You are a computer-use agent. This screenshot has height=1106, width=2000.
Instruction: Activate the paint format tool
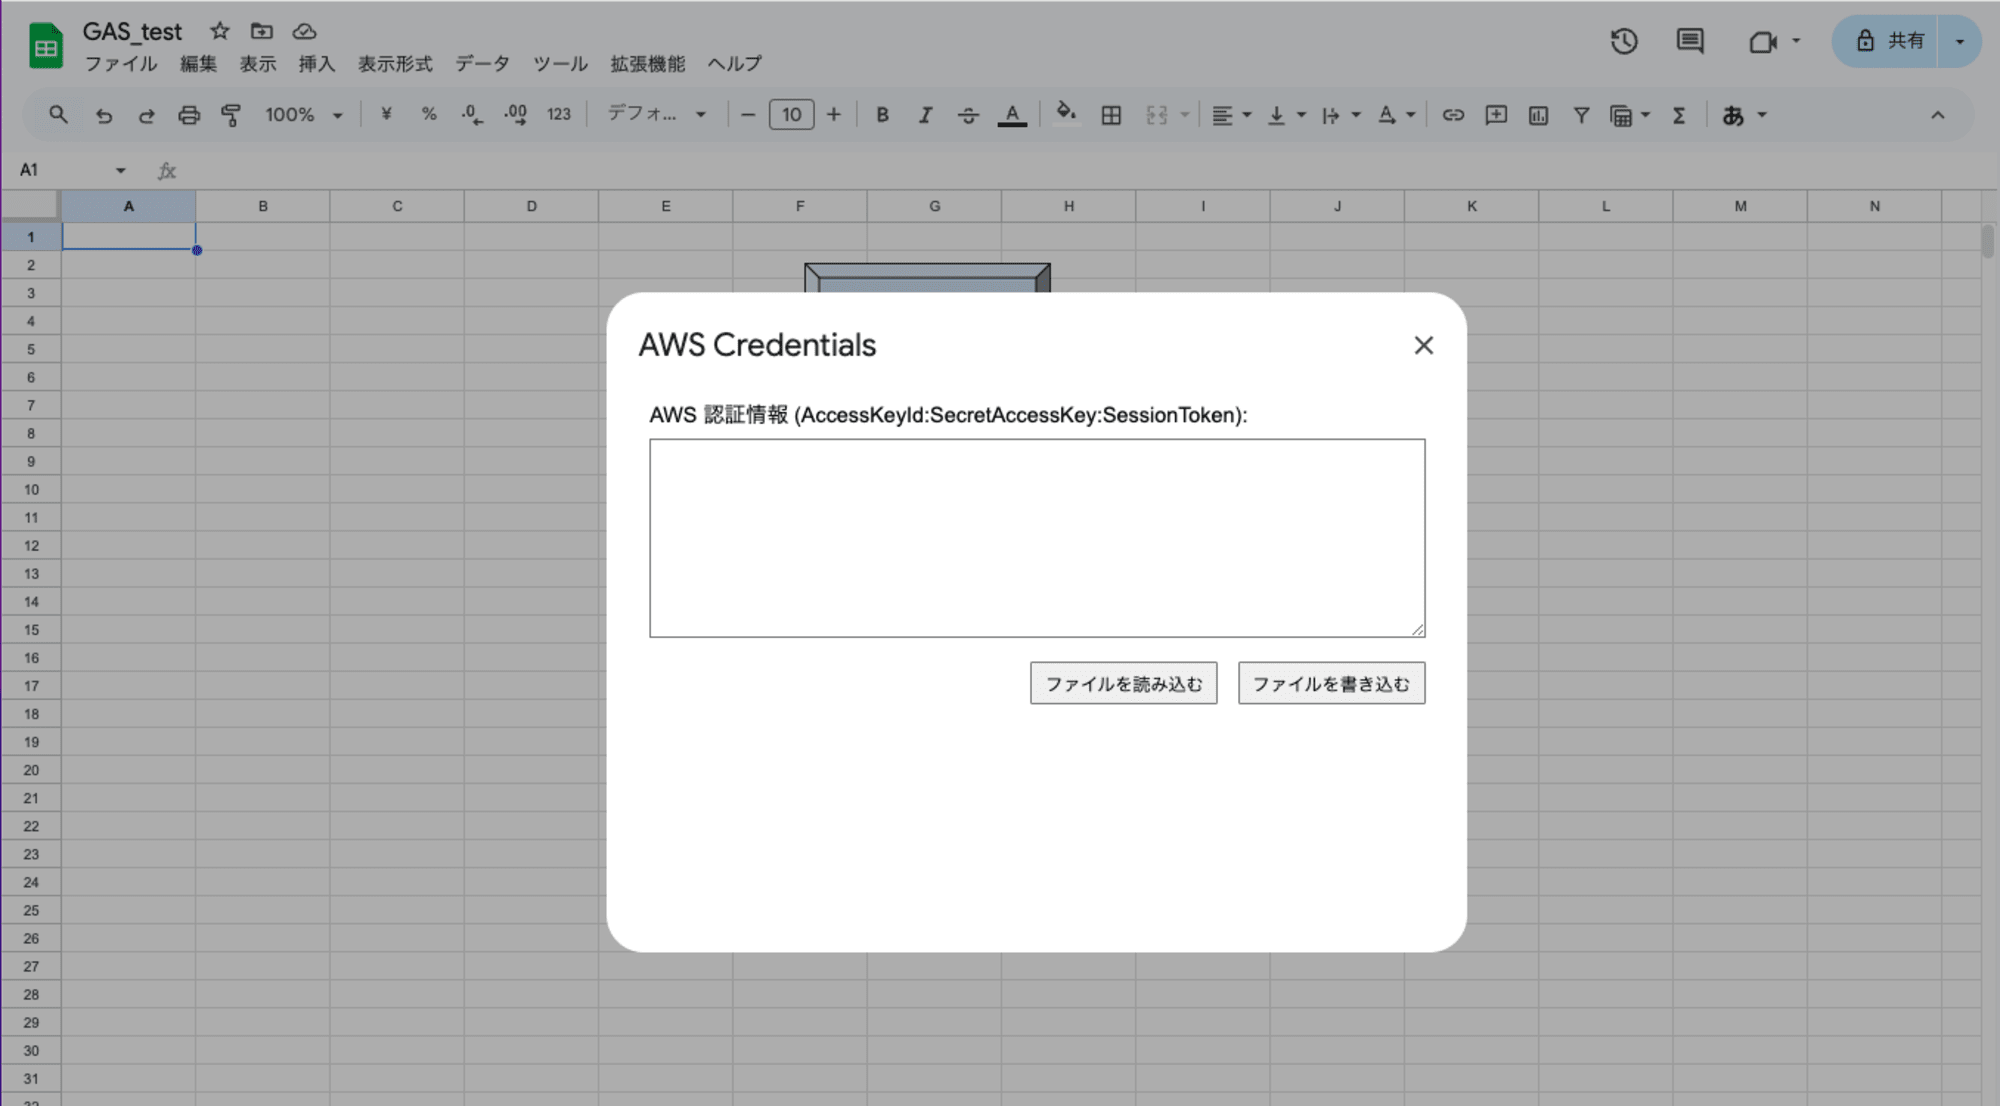pyautogui.click(x=231, y=115)
